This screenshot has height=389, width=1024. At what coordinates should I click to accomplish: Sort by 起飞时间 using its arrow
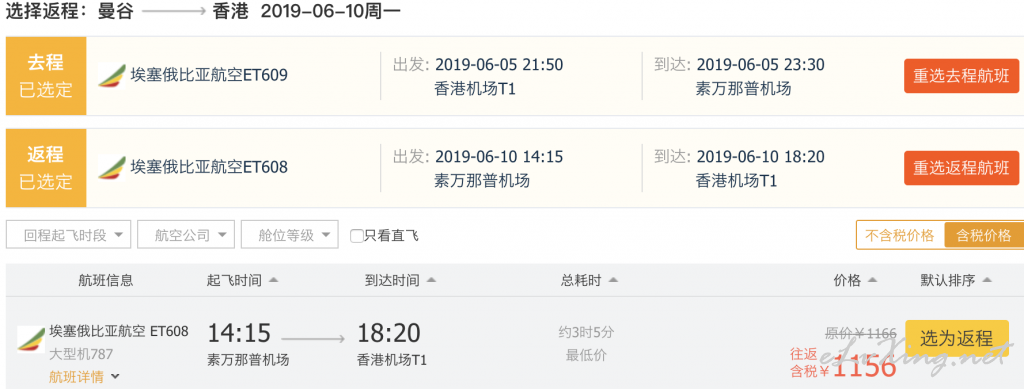pyautogui.click(x=274, y=281)
